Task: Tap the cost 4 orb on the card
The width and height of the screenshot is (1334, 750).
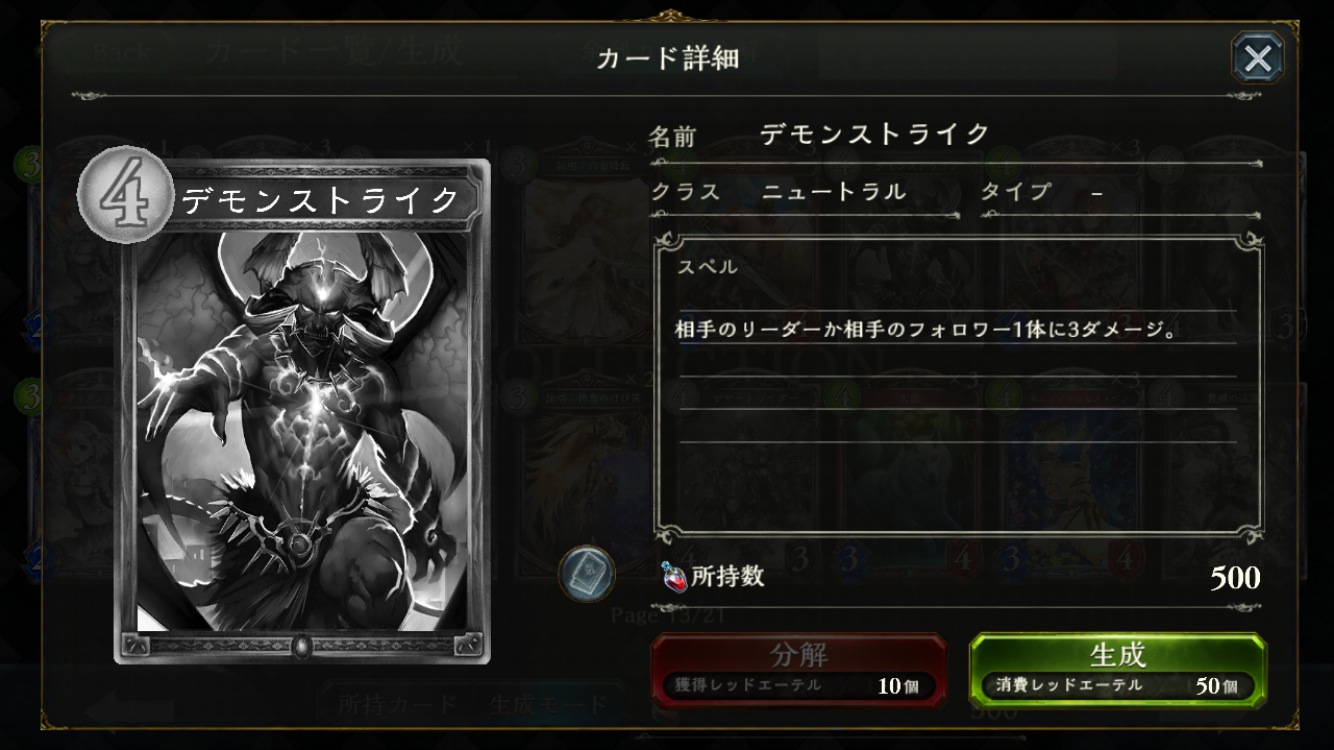Action: pyautogui.click(x=126, y=194)
